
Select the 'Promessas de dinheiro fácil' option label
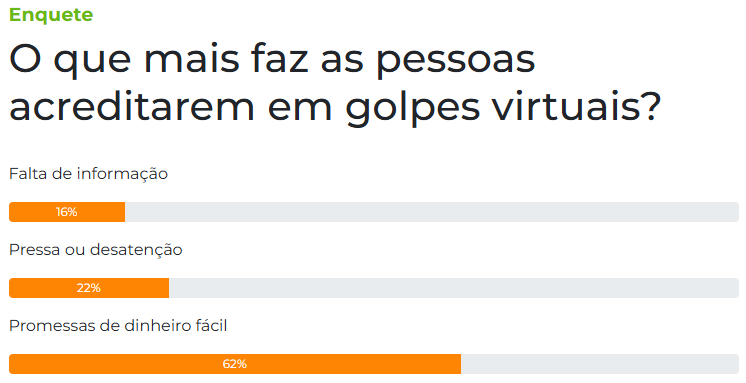pos(118,326)
